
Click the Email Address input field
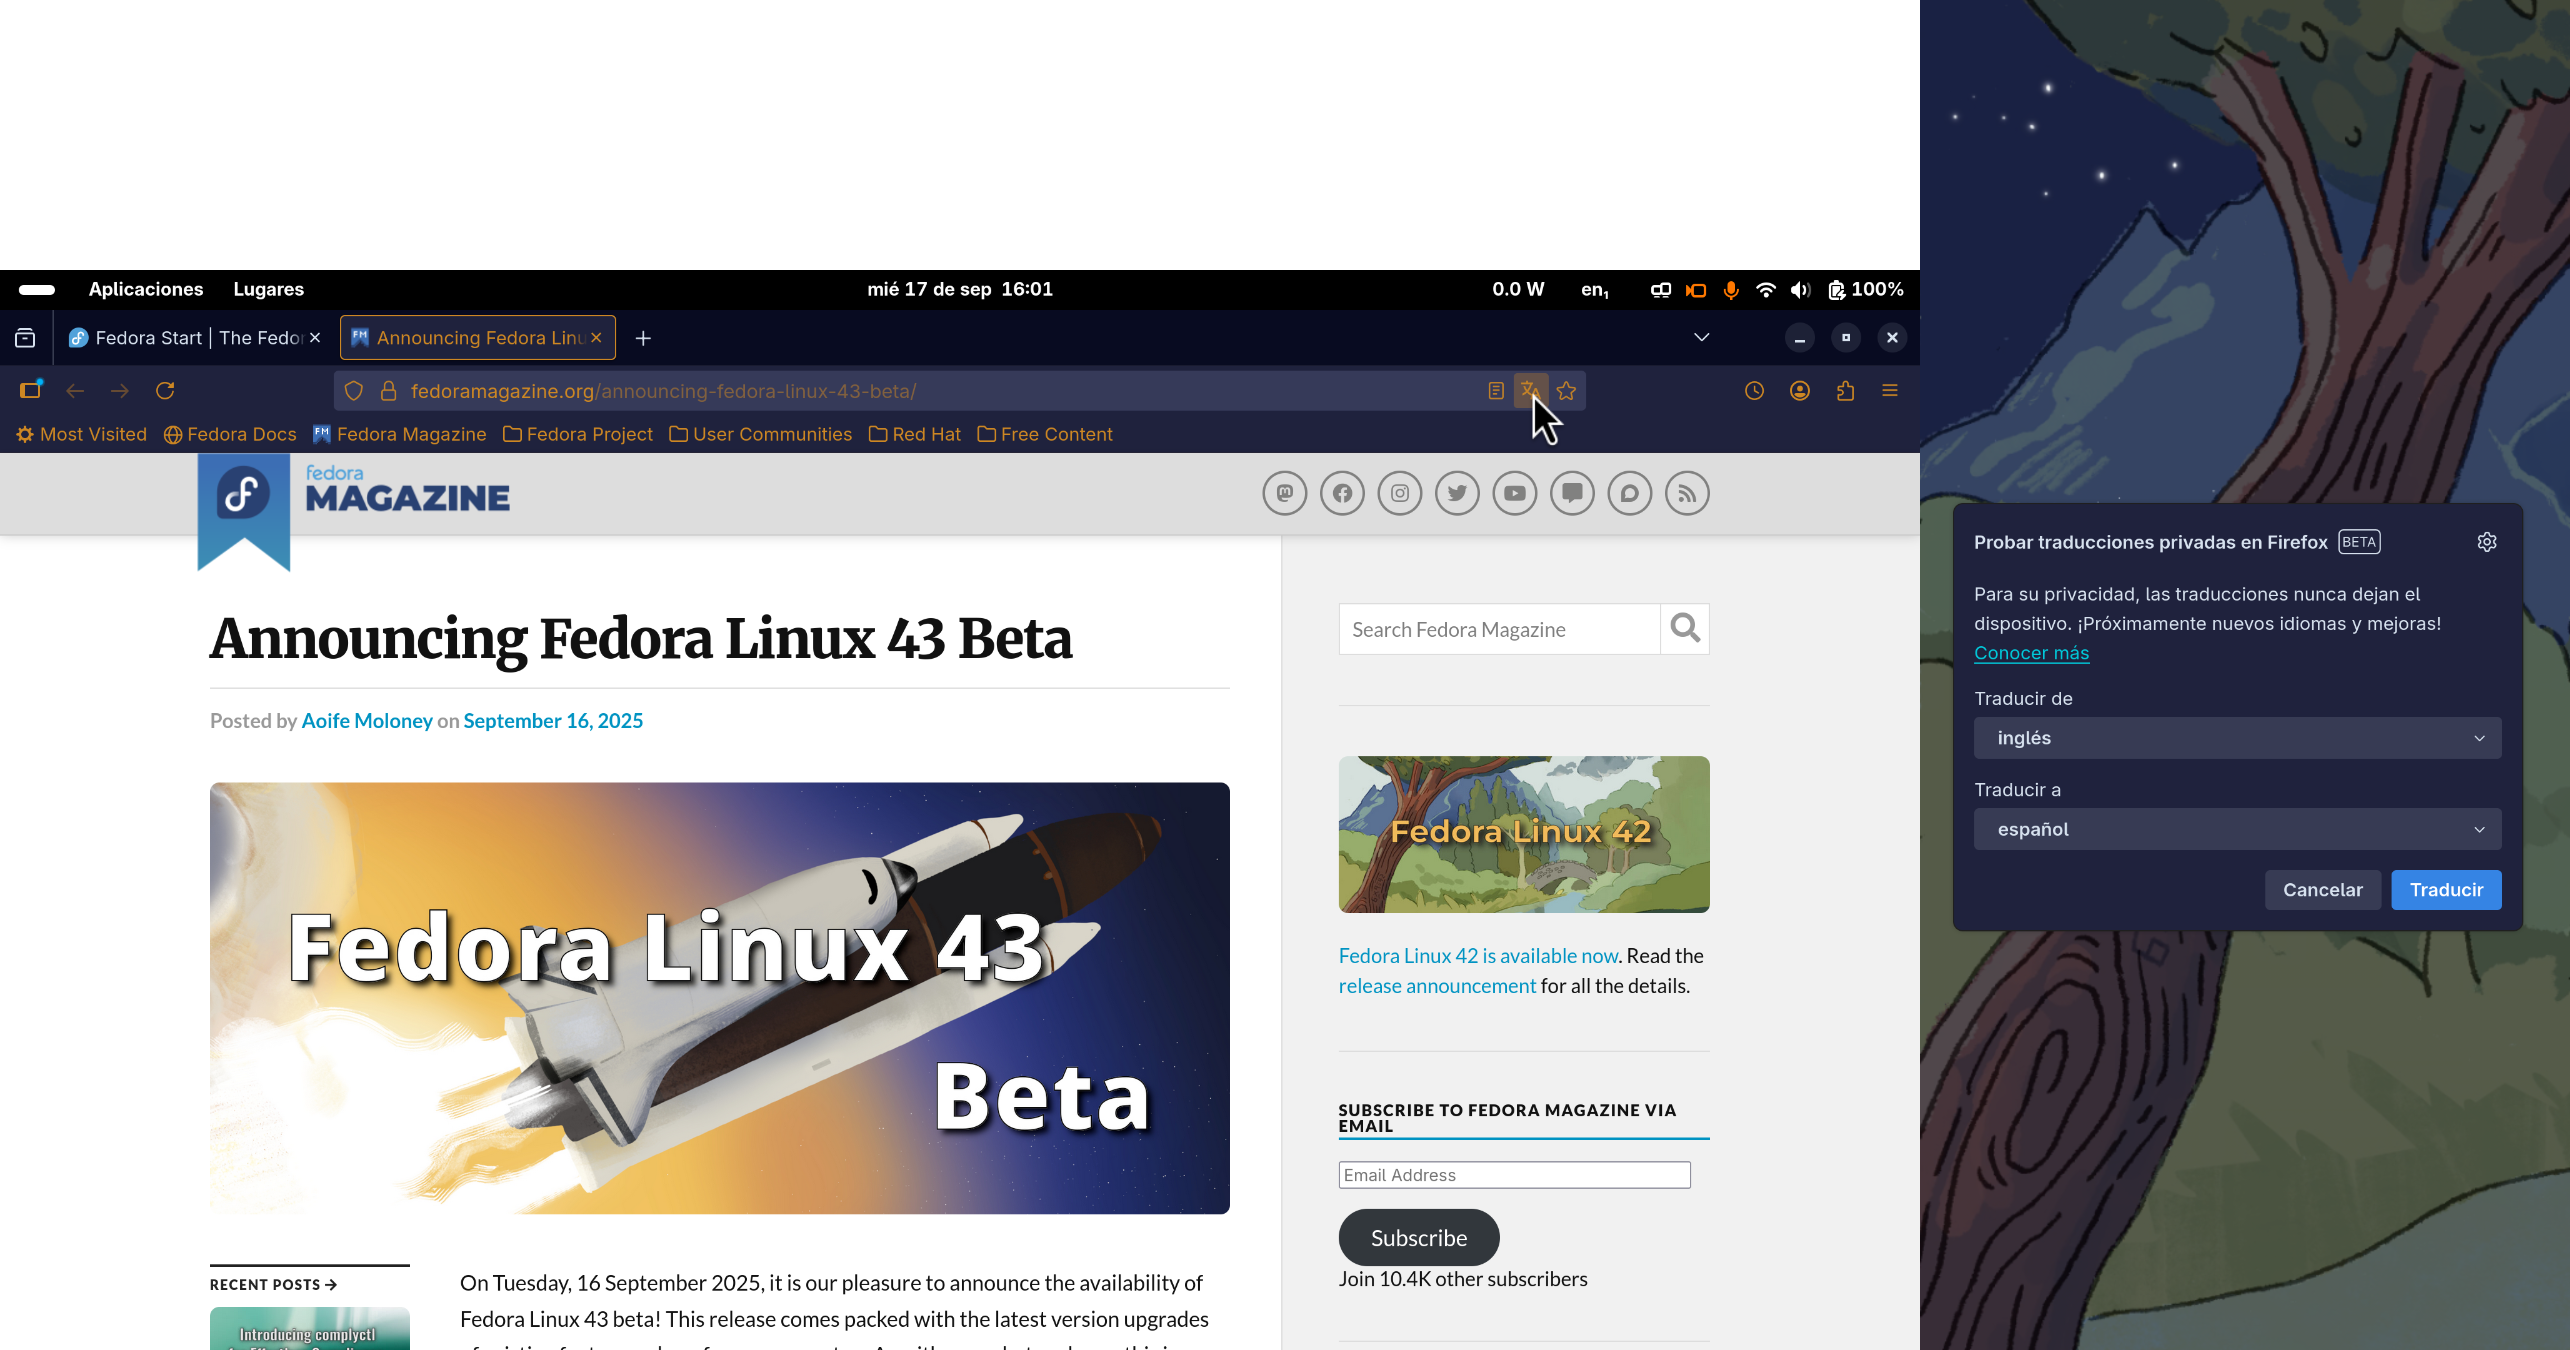[1514, 1175]
